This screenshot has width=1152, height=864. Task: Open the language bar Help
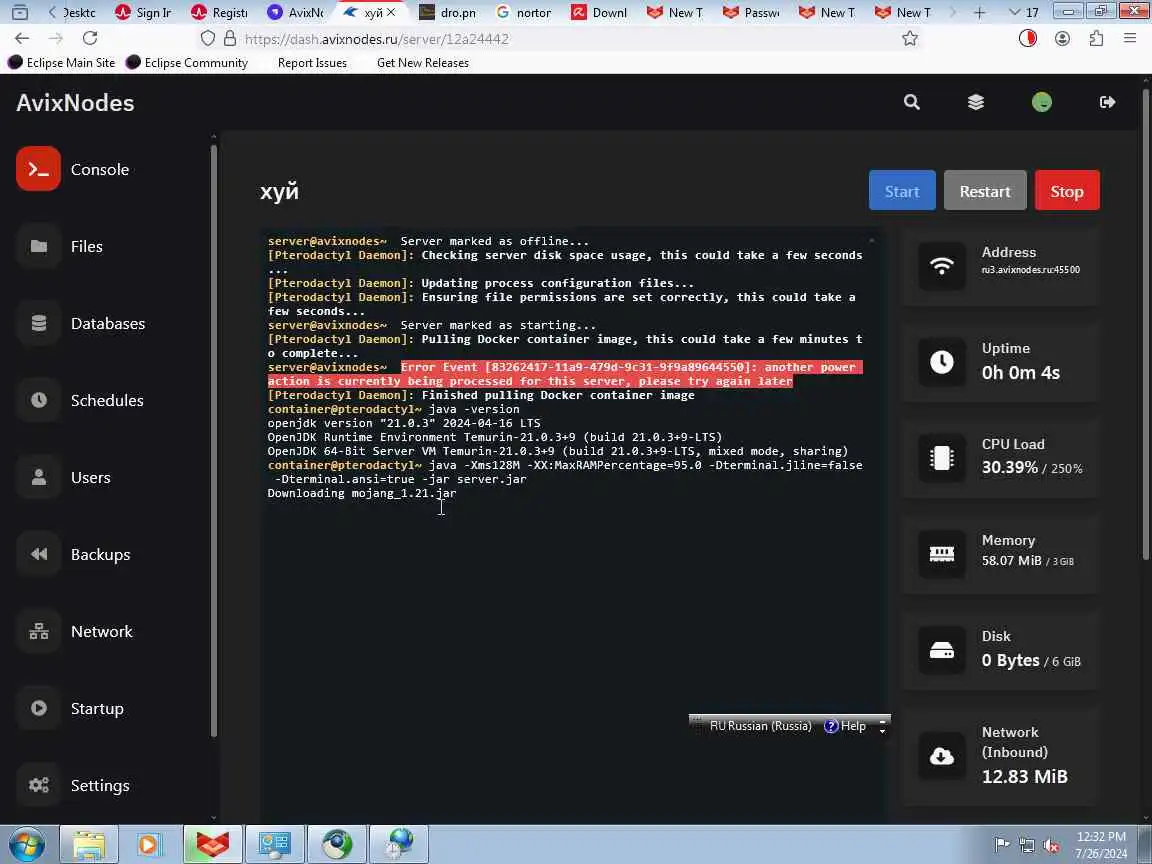coord(845,726)
